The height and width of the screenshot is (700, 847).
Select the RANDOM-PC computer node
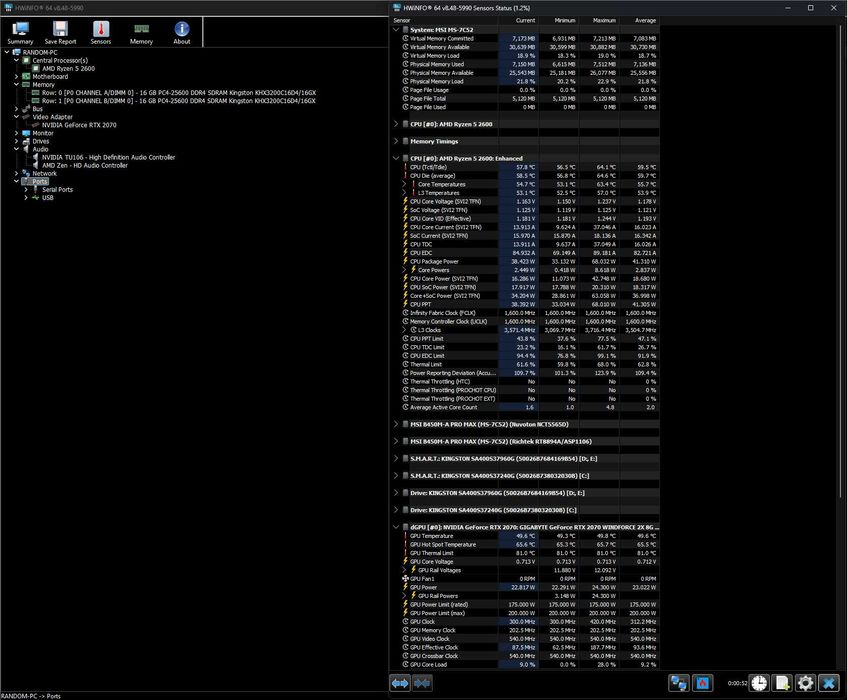tap(39, 52)
